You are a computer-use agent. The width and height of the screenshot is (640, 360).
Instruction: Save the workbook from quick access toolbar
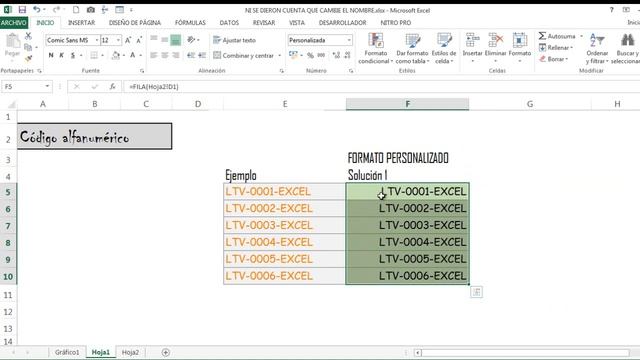[x=22, y=10]
